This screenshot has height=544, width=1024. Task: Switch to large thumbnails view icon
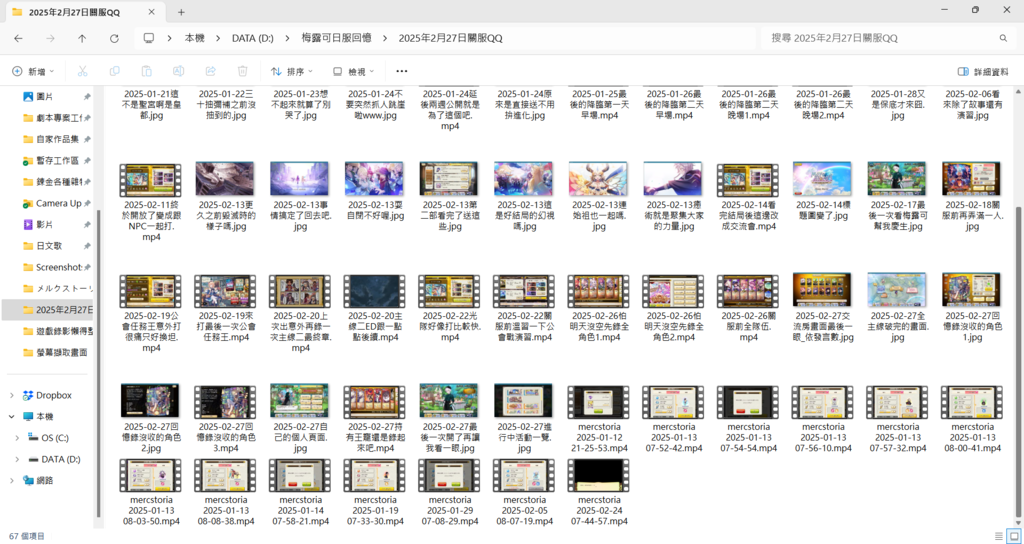click(x=1014, y=536)
